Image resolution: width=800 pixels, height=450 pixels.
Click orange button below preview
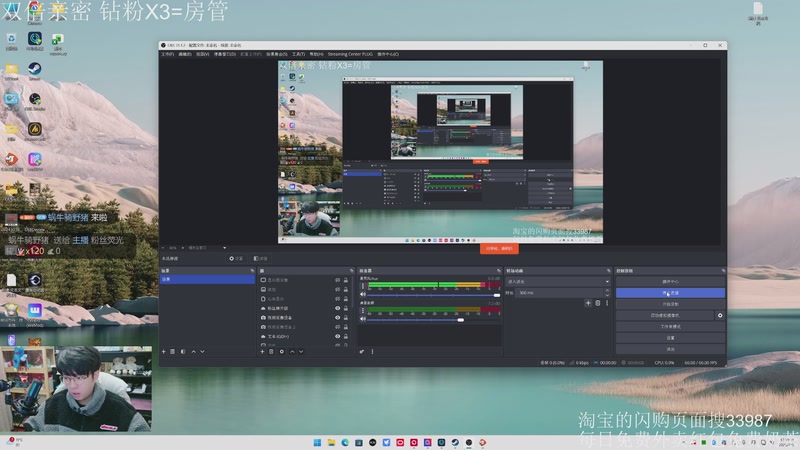499,248
